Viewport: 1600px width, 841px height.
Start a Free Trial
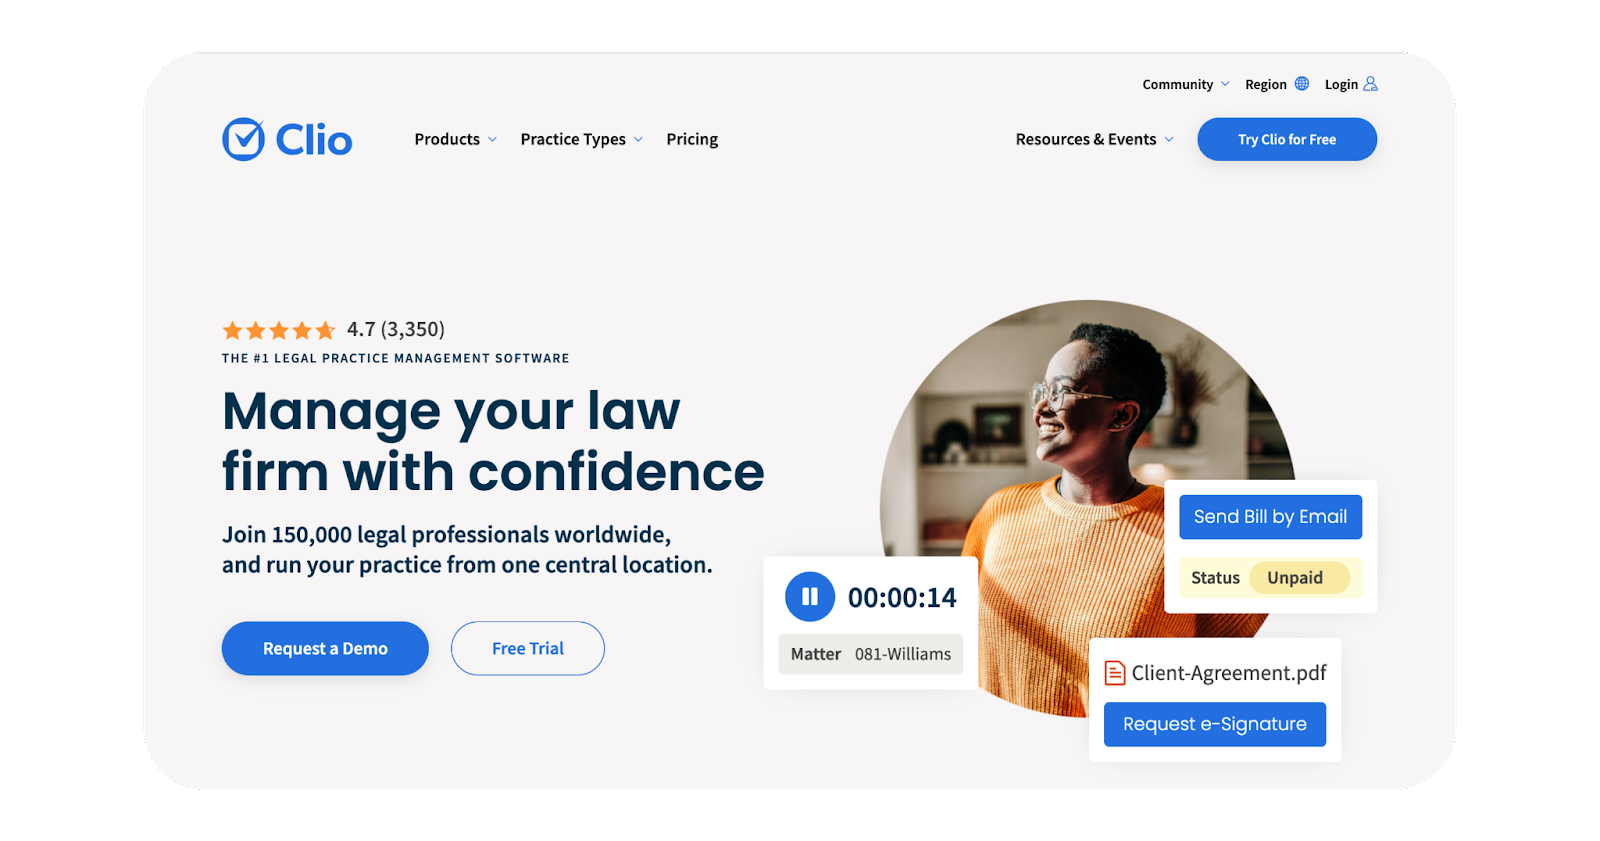click(528, 648)
